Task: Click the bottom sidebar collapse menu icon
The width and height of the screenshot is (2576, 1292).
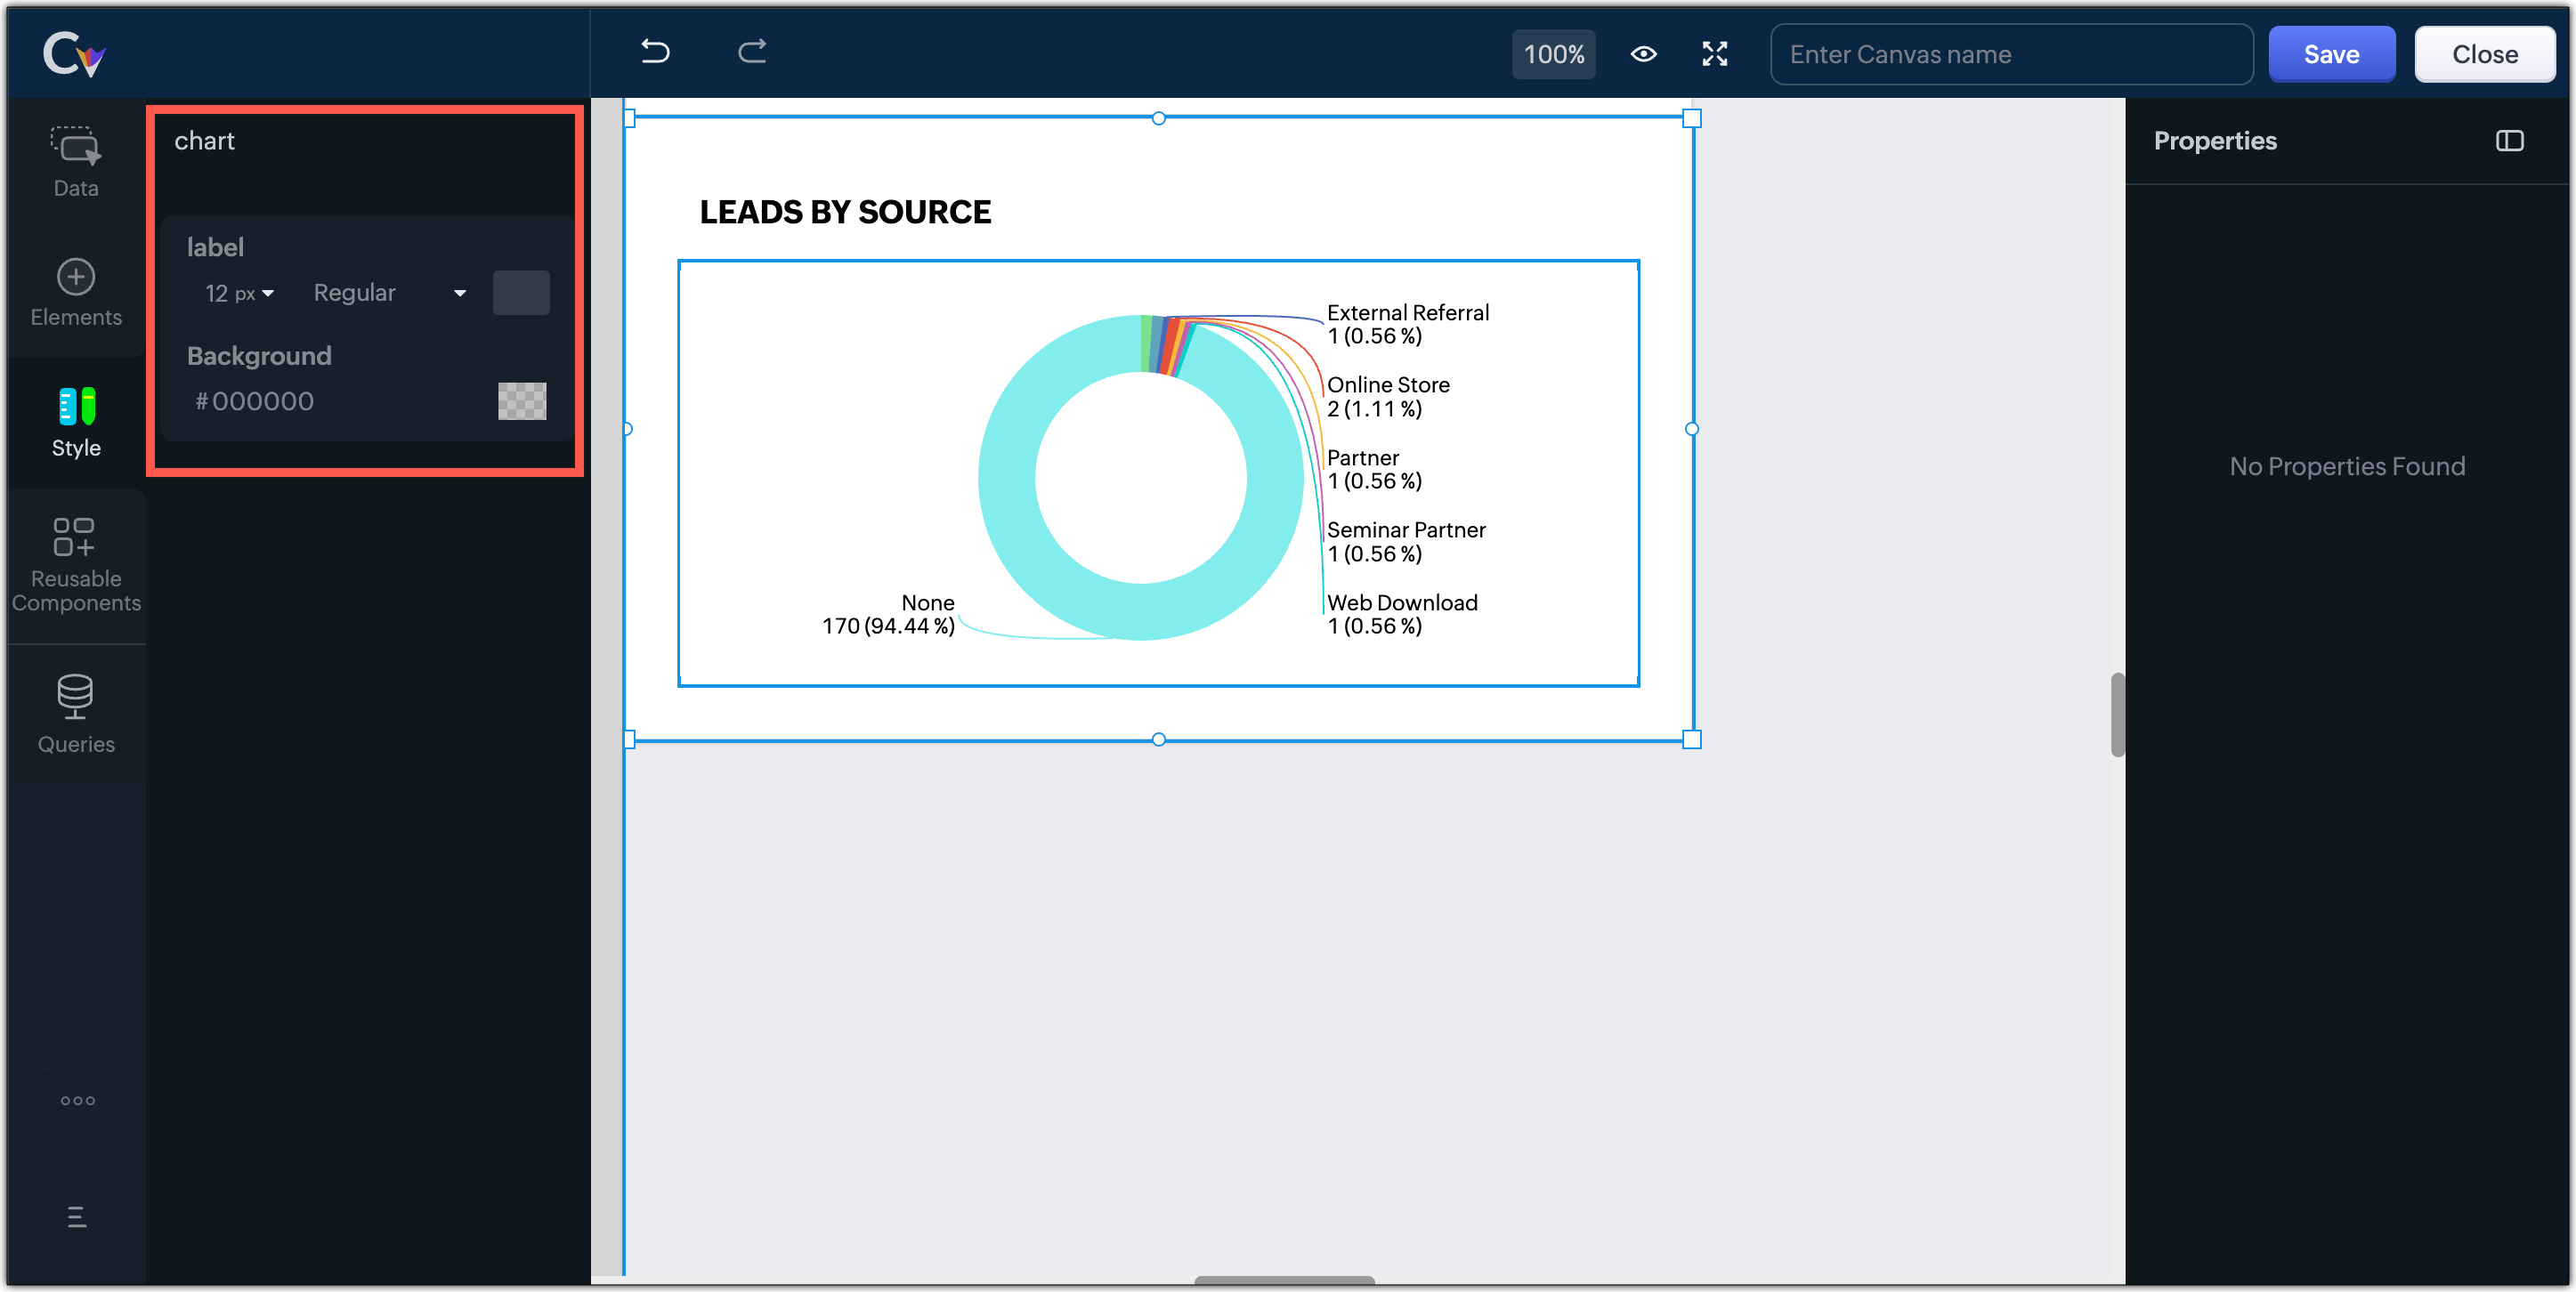Action: (x=77, y=1217)
